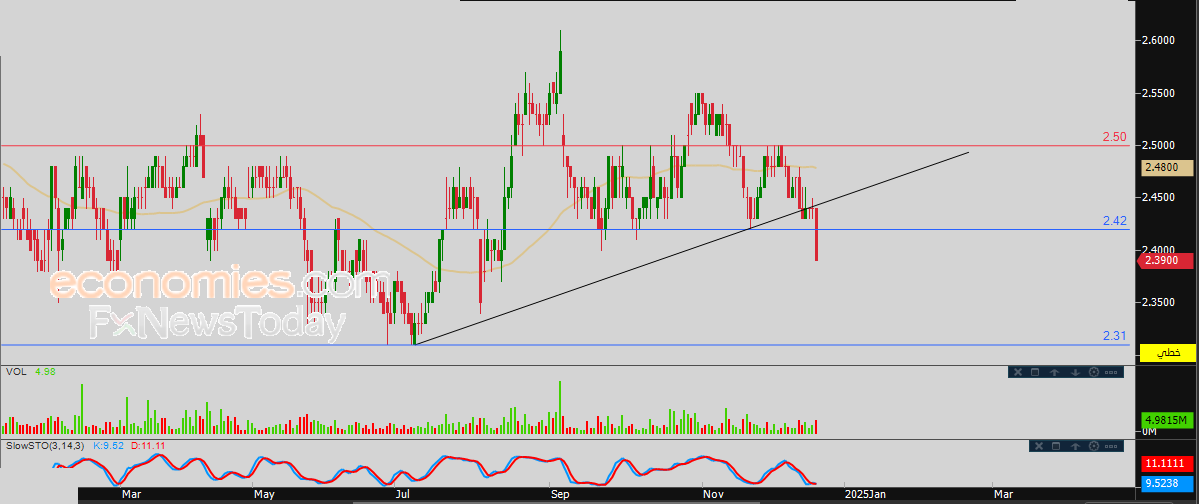This screenshot has height=504, width=1199.
Task: Open more options for SlowSTO panel
Action: (x=1111, y=446)
